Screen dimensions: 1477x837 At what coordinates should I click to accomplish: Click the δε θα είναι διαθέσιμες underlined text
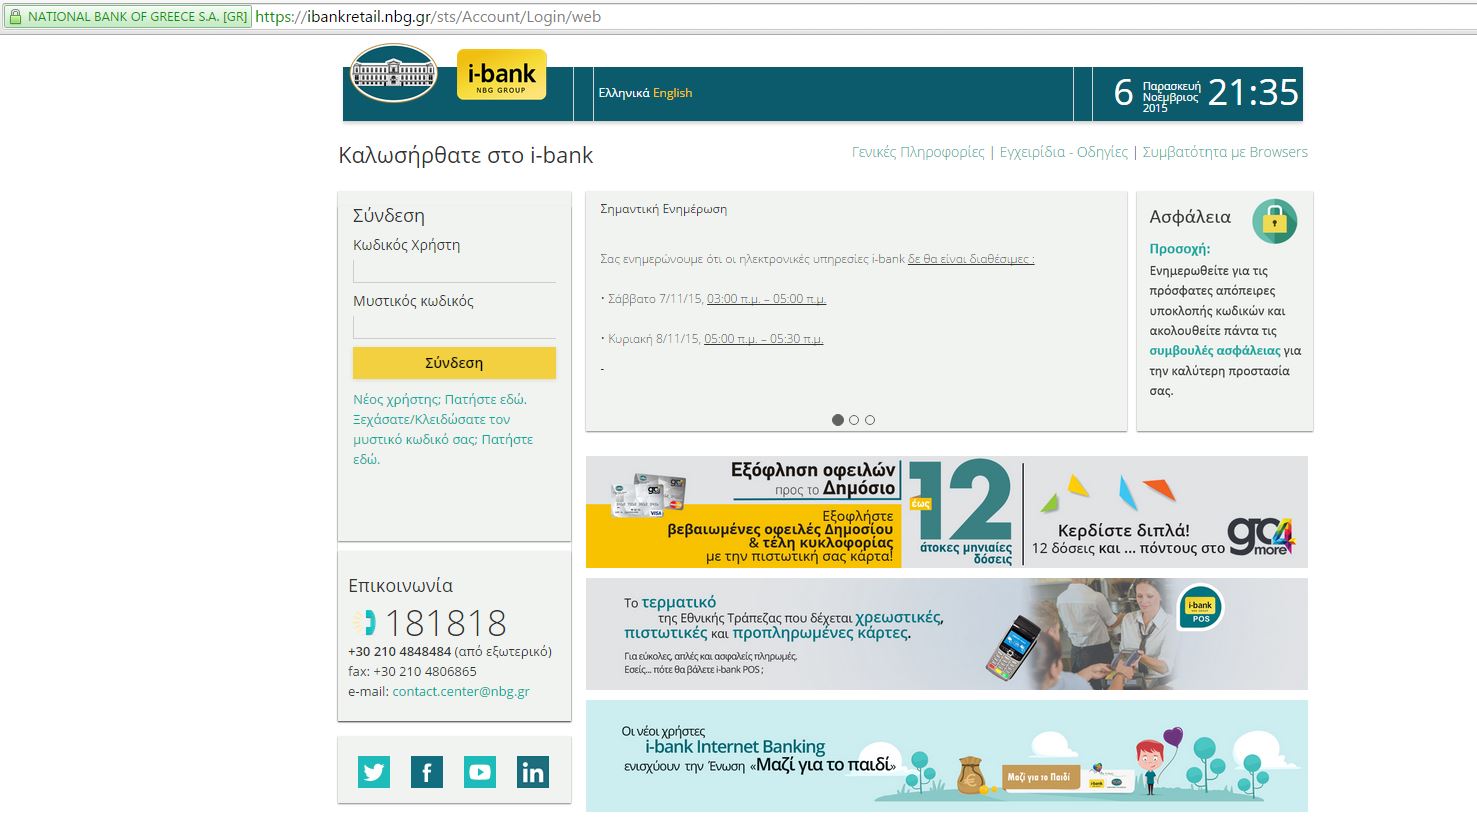(971, 259)
